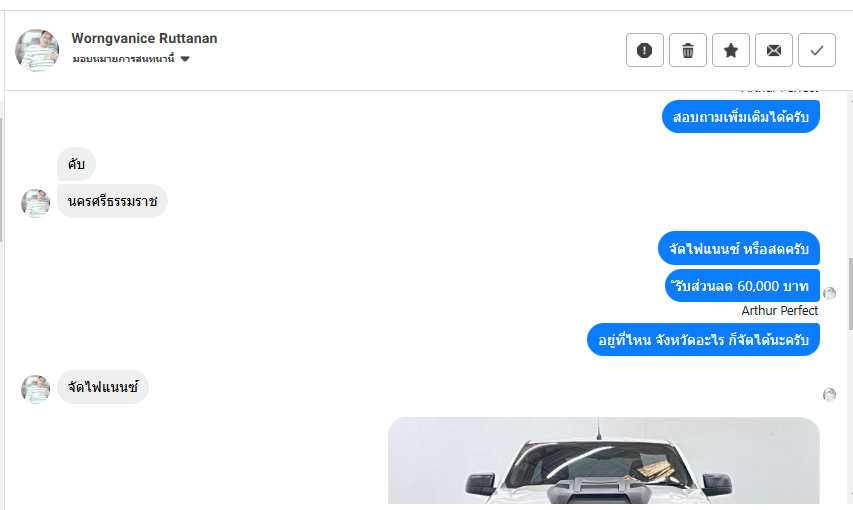Click the Arthur Perfect sender label
The width and height of the screenshot is (853, 510).
(x=780, y=310)
